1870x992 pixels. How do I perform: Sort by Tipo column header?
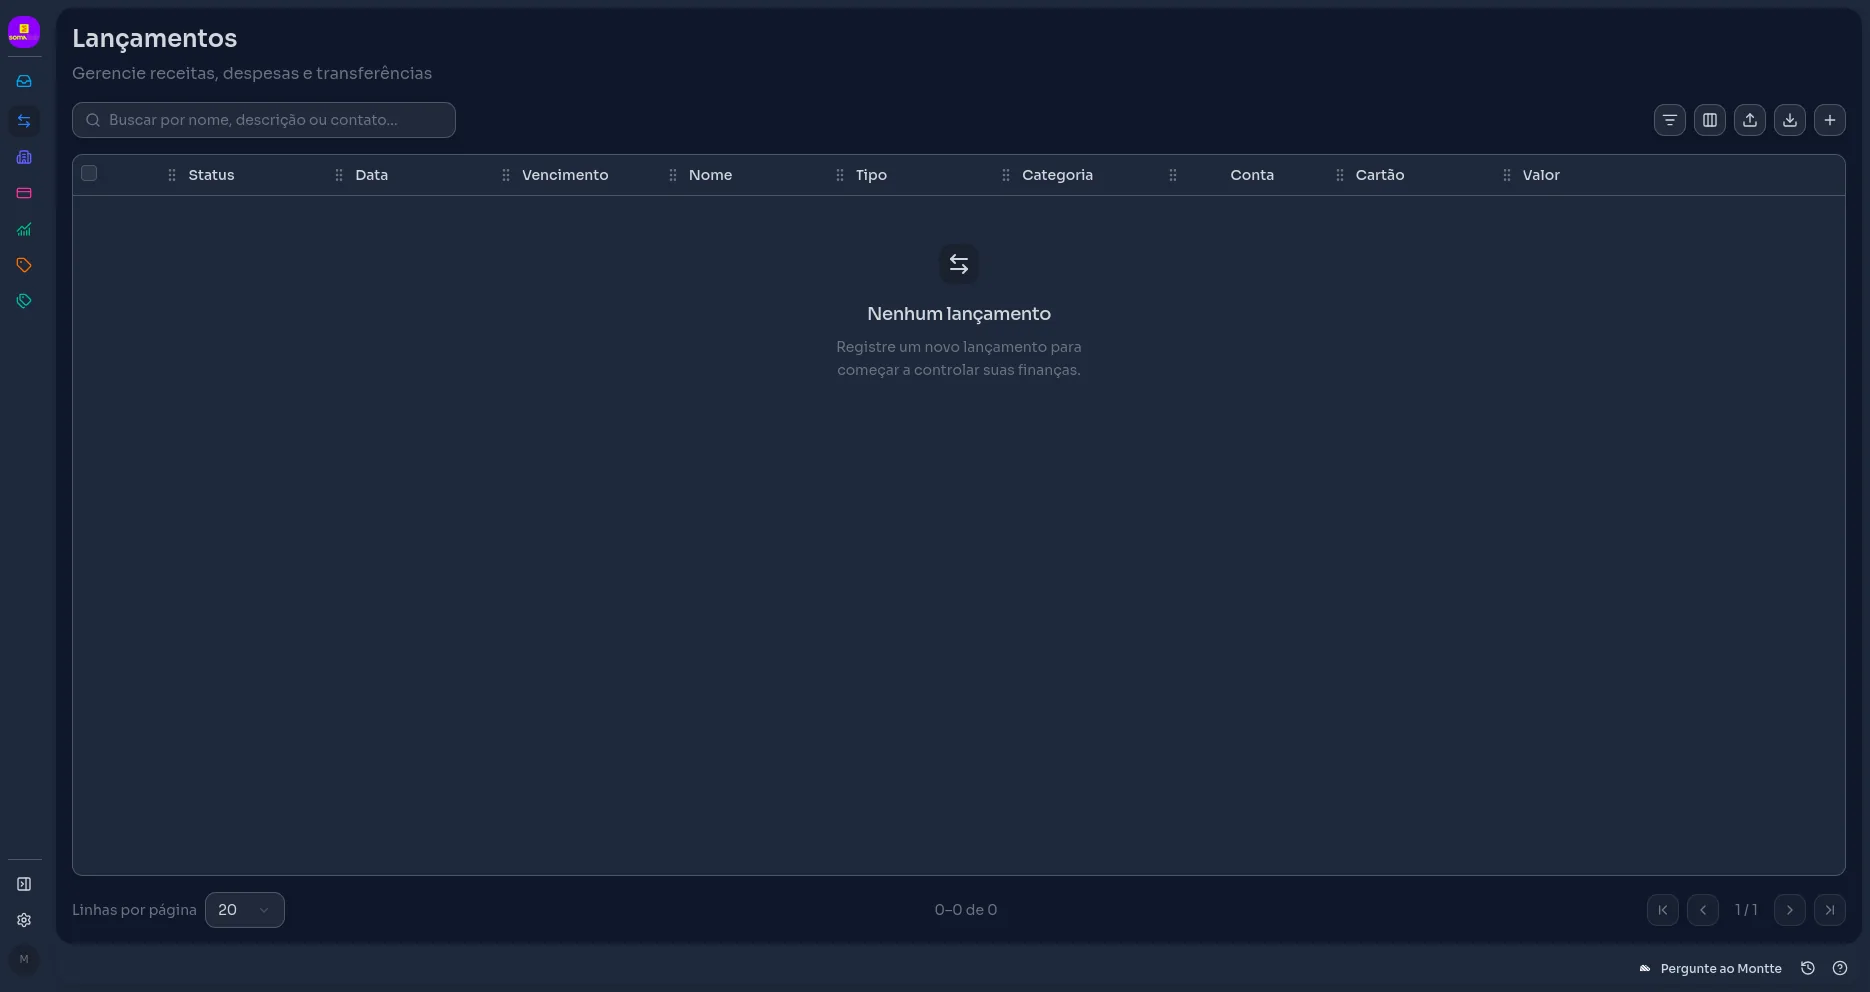pyautogui.click(x=871, y=175)
